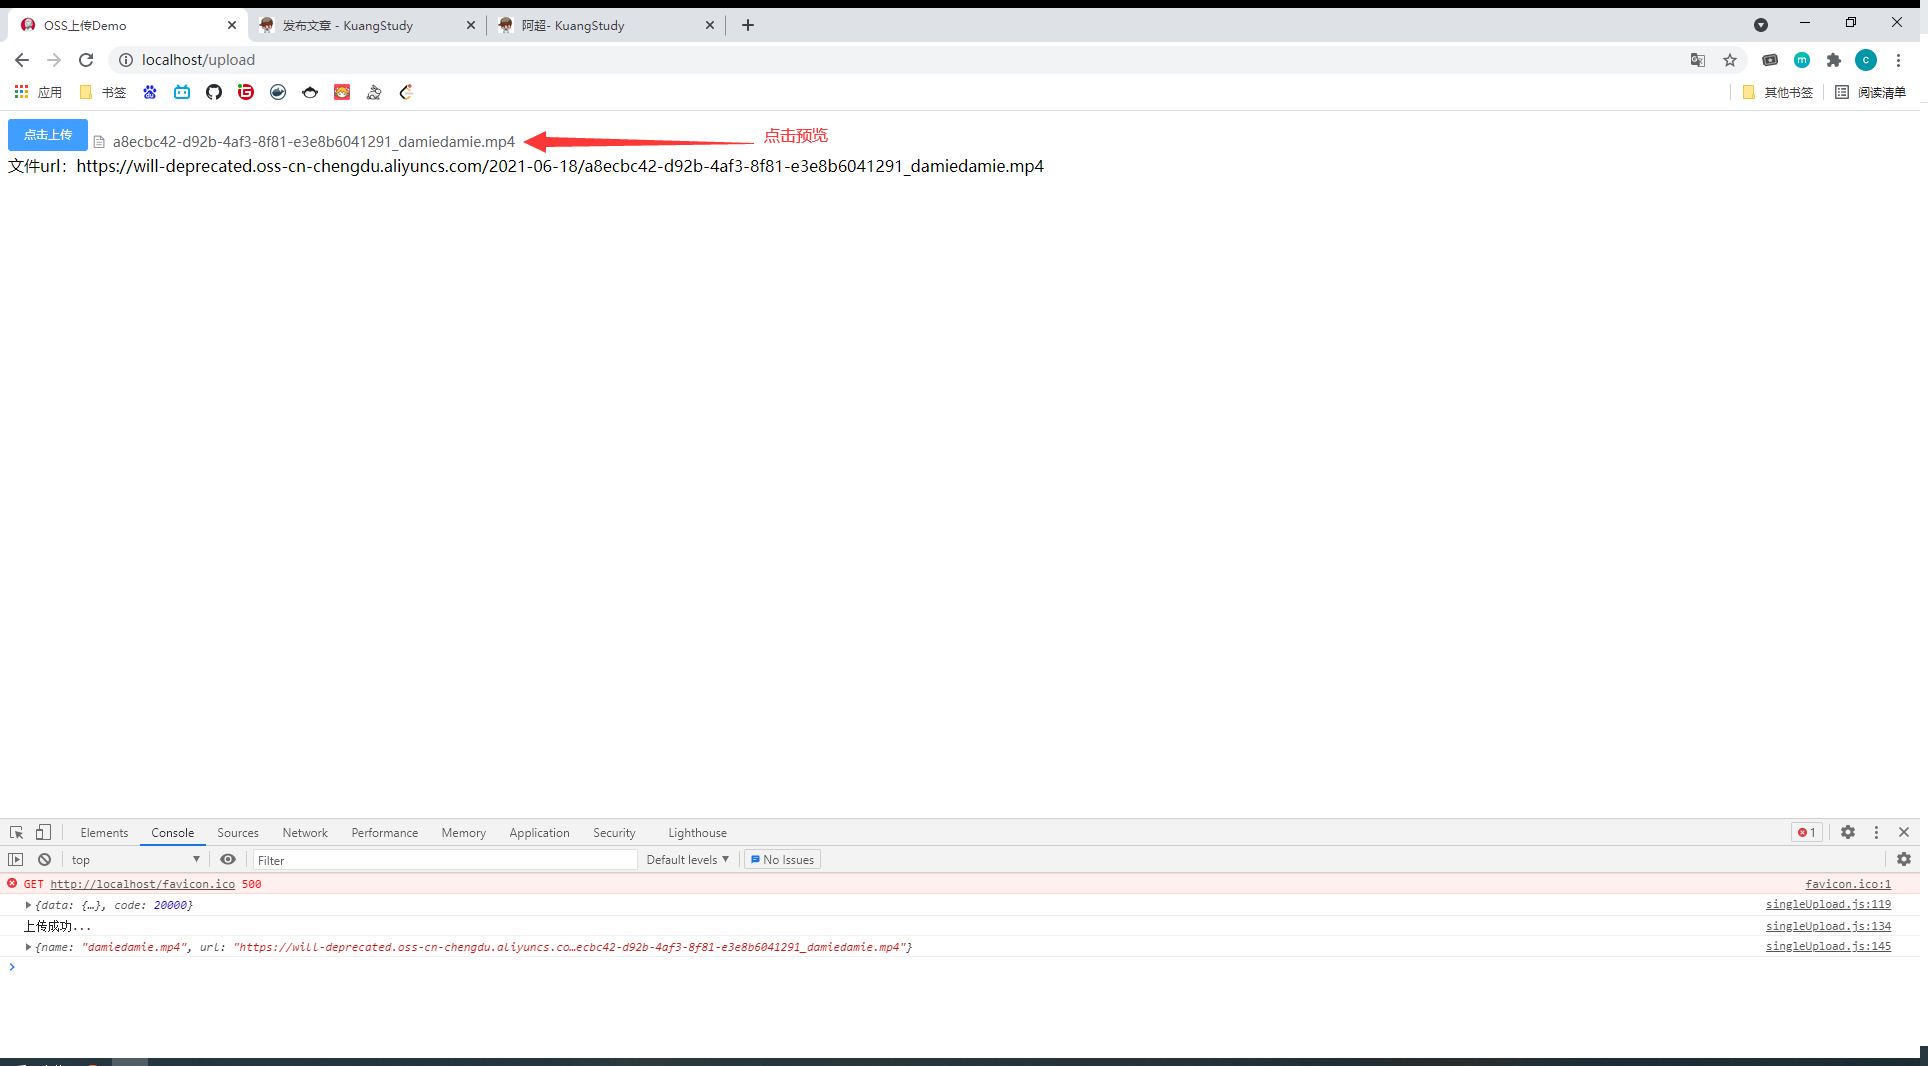Close the DevTools panel
Image resolution: width=1928 pixels, height=1066 pixels.
pyautogui.click(x=1904, y=832)
